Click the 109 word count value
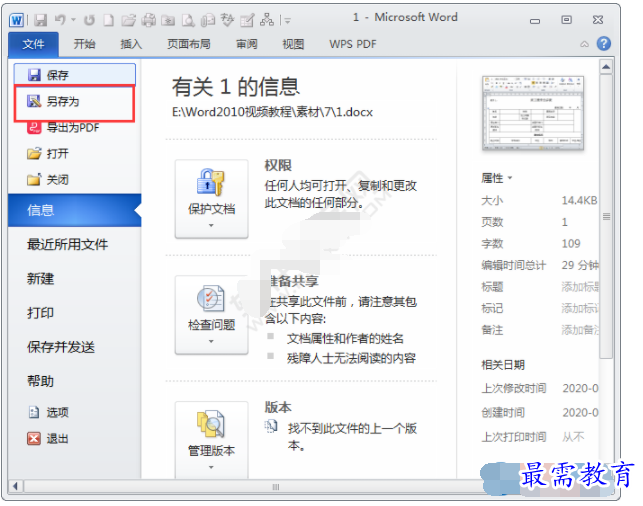Screen dimensions: 643x506 [x=571, y=244]
